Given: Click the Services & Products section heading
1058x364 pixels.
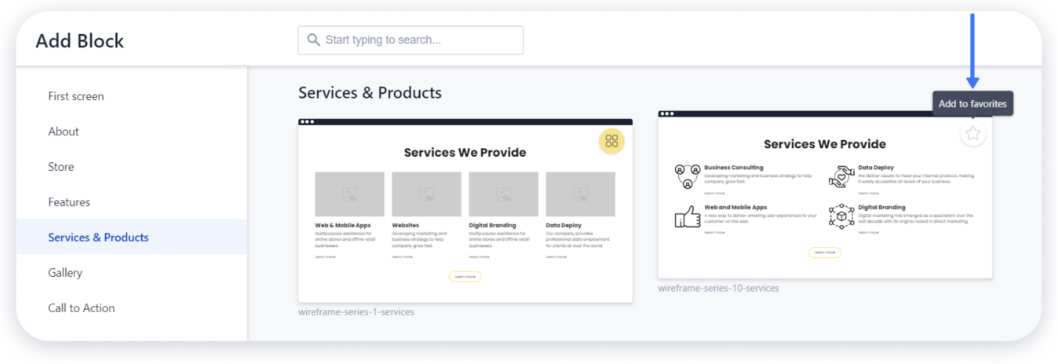Looking at the screenshot, I should click(370, 93).
